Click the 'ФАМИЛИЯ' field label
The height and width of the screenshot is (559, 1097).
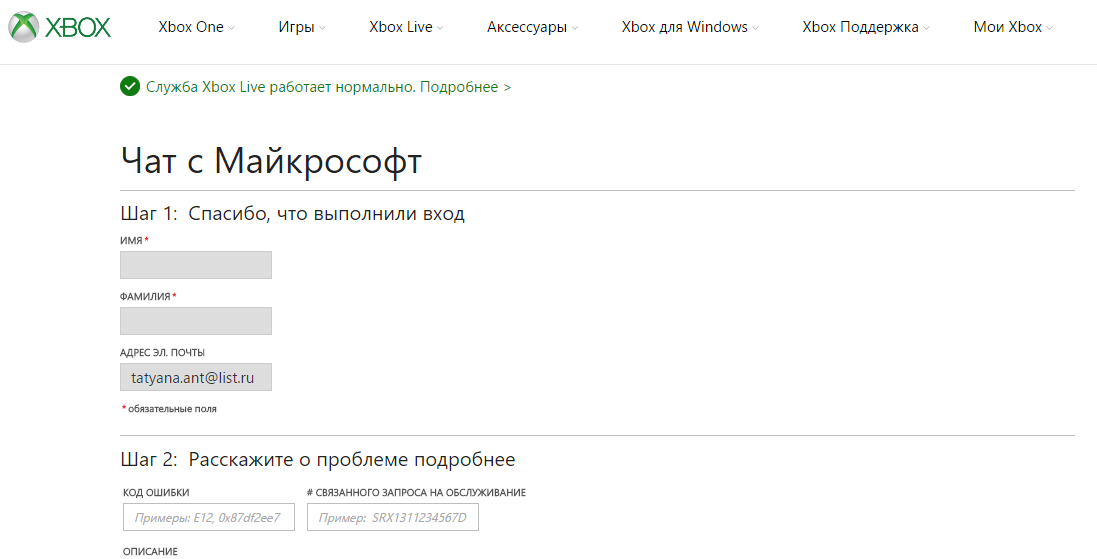145,297
